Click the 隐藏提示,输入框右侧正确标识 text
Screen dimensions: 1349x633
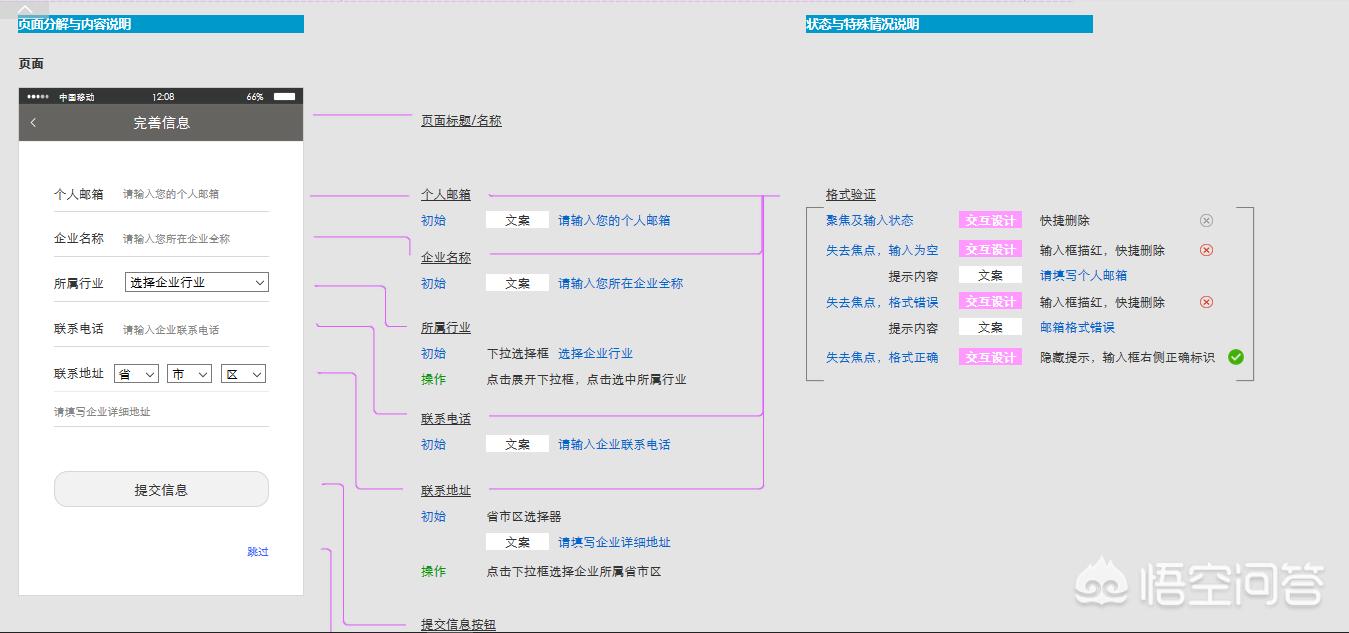[x=1127, y=357]
